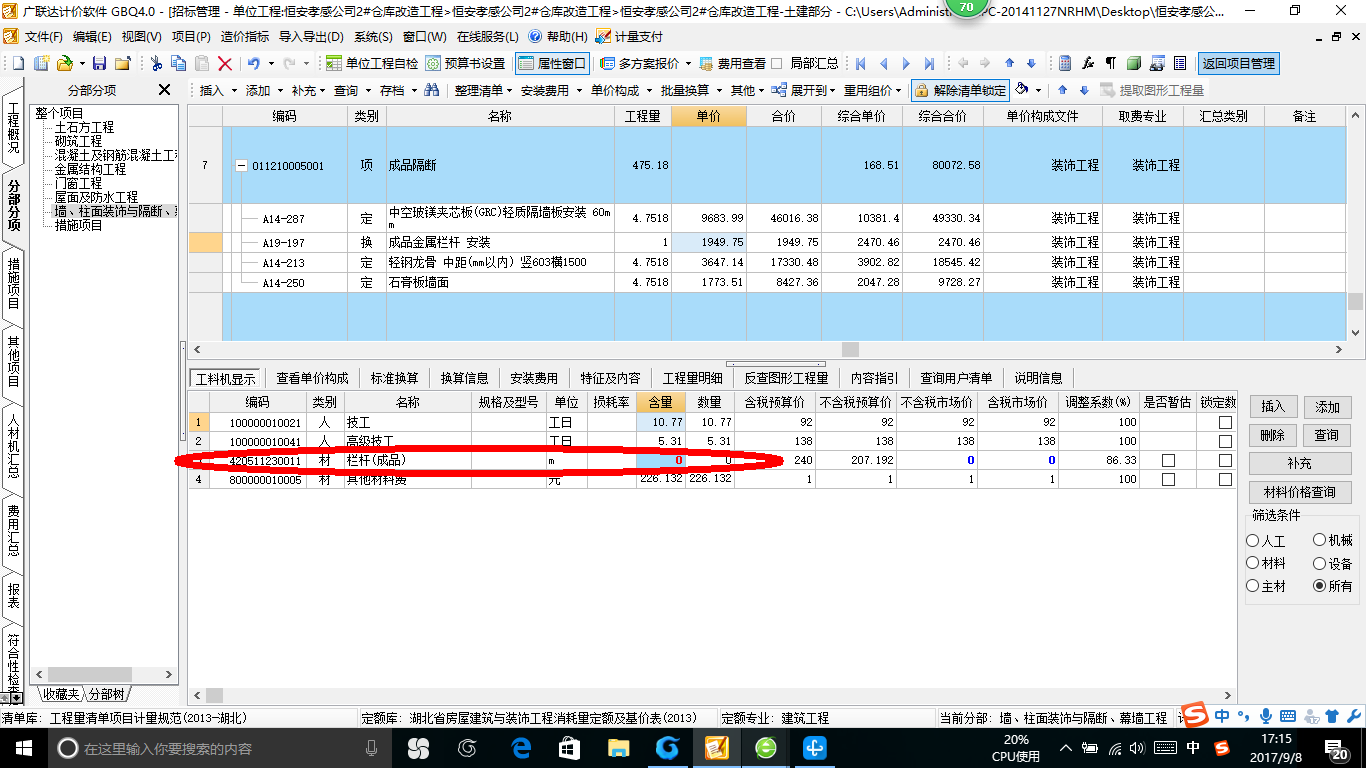Screen dimensions: 1366x768
Task: Toggle the 局部汇总 checkbox
Action: [777, 63]
